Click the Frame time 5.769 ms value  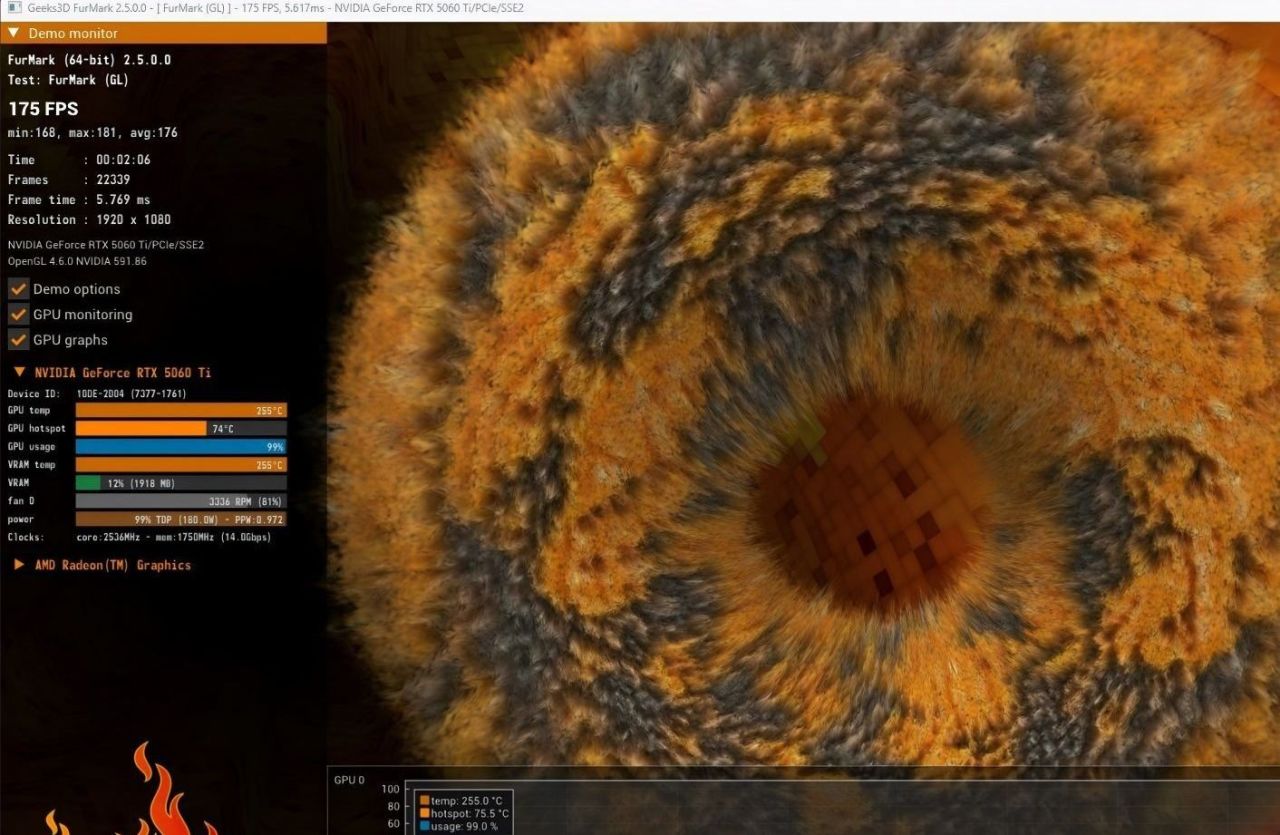pos(123,200)
